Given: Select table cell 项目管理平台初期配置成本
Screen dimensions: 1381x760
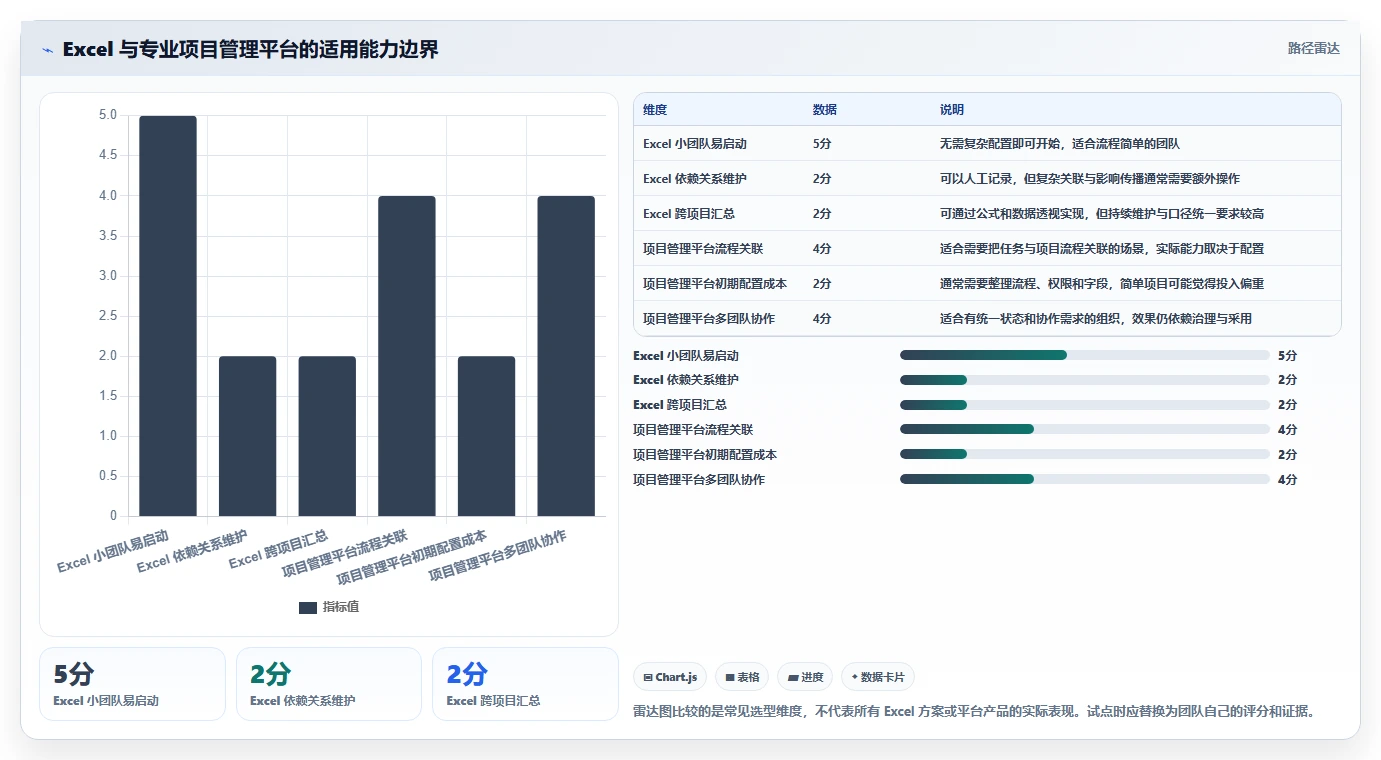Looking at the screenshot, I should click(715, 284).
